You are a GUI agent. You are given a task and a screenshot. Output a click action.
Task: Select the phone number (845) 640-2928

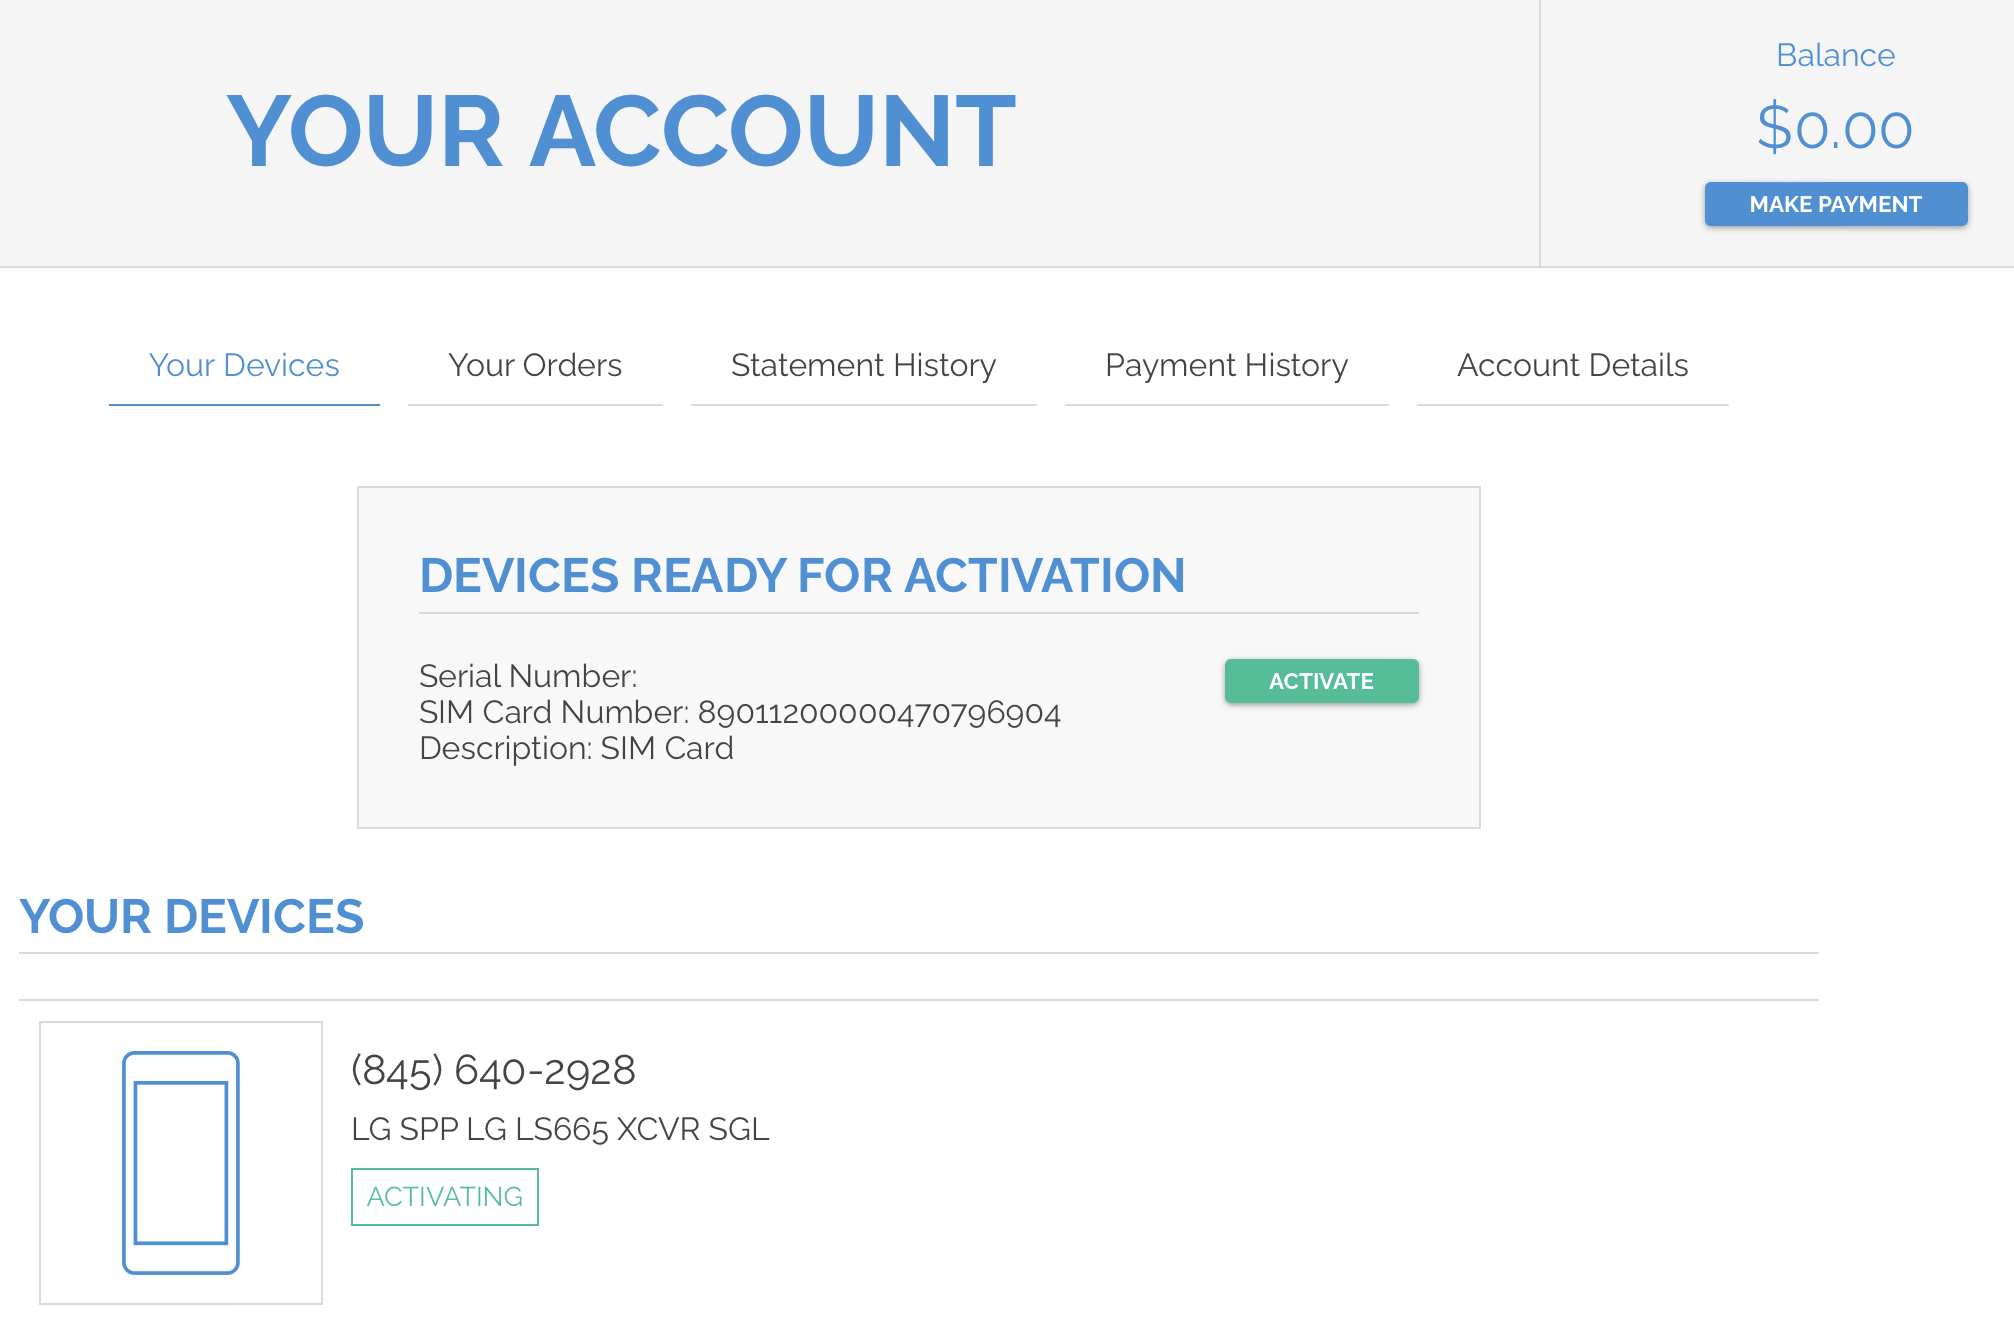492,1069
